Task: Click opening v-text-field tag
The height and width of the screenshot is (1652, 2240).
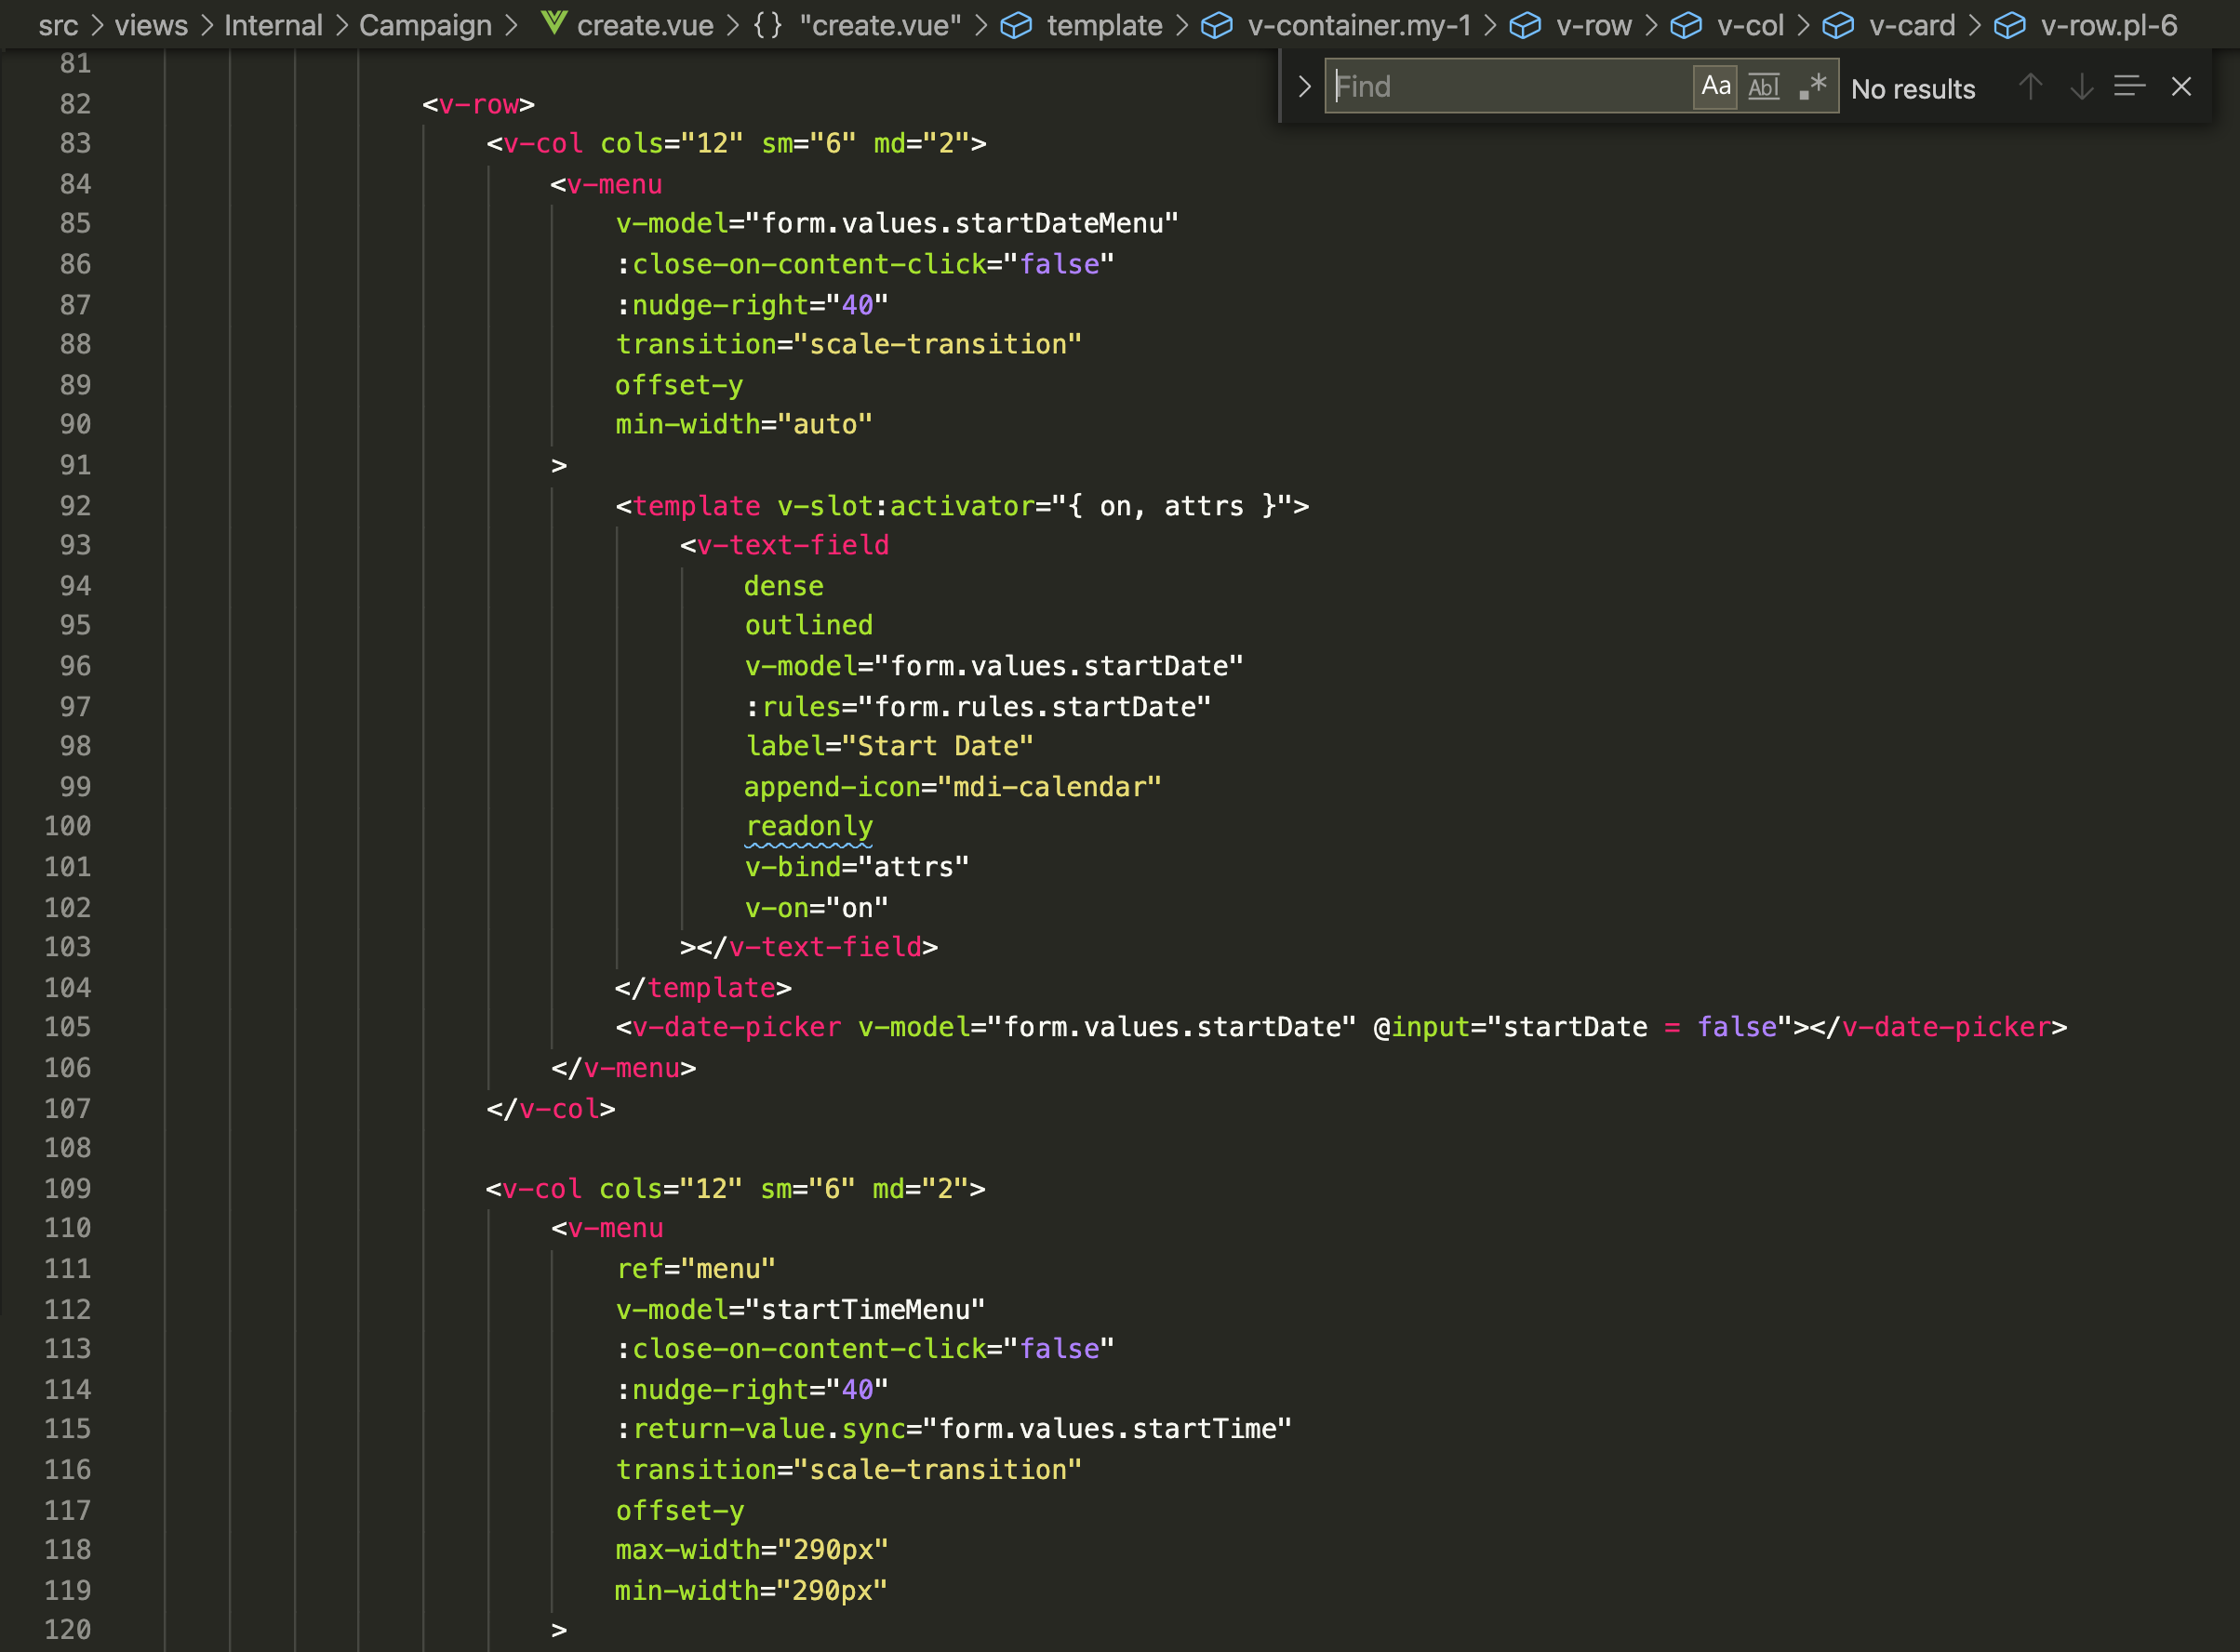Action: (785, 545)
